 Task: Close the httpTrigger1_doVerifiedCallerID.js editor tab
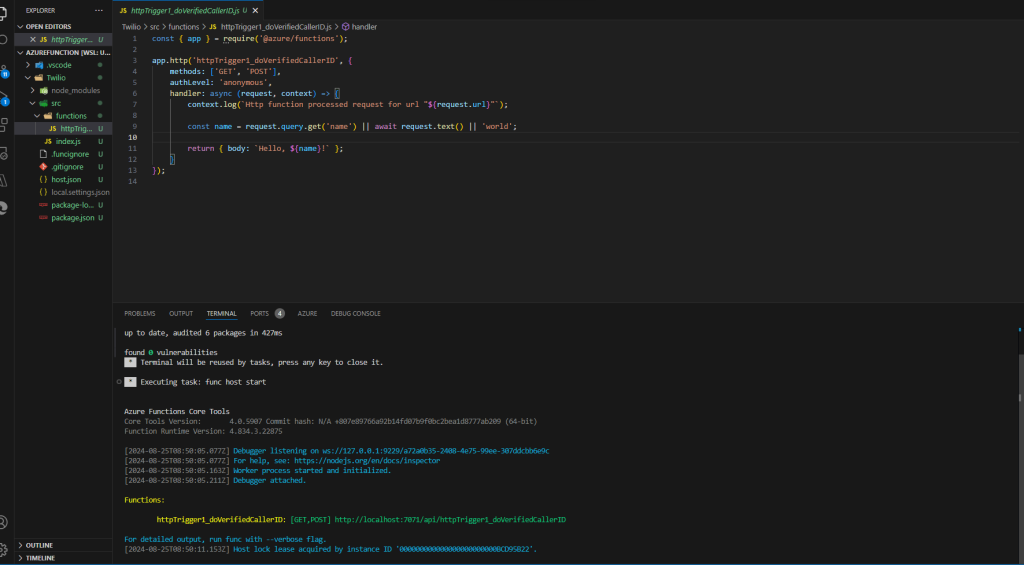coord(32,39)
